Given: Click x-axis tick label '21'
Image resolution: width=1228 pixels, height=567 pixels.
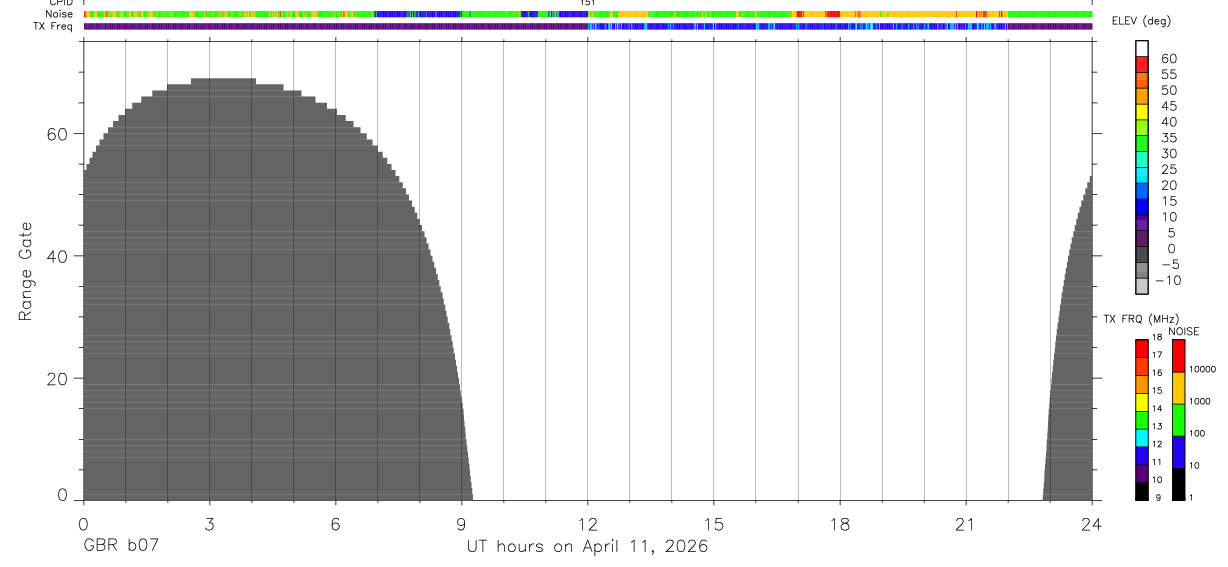Looking at the screenshot, I should pyautogui.click(x=966, y=524).
